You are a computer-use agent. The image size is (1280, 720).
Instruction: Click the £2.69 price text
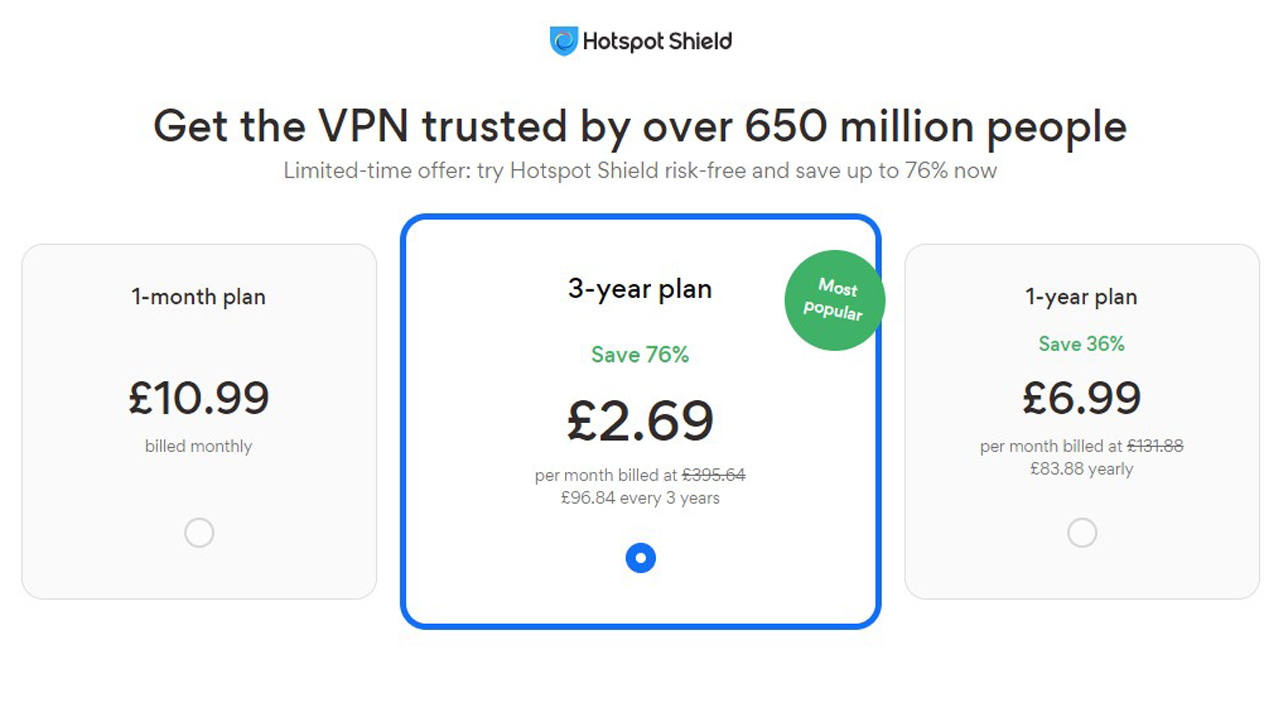coord(640,420)
